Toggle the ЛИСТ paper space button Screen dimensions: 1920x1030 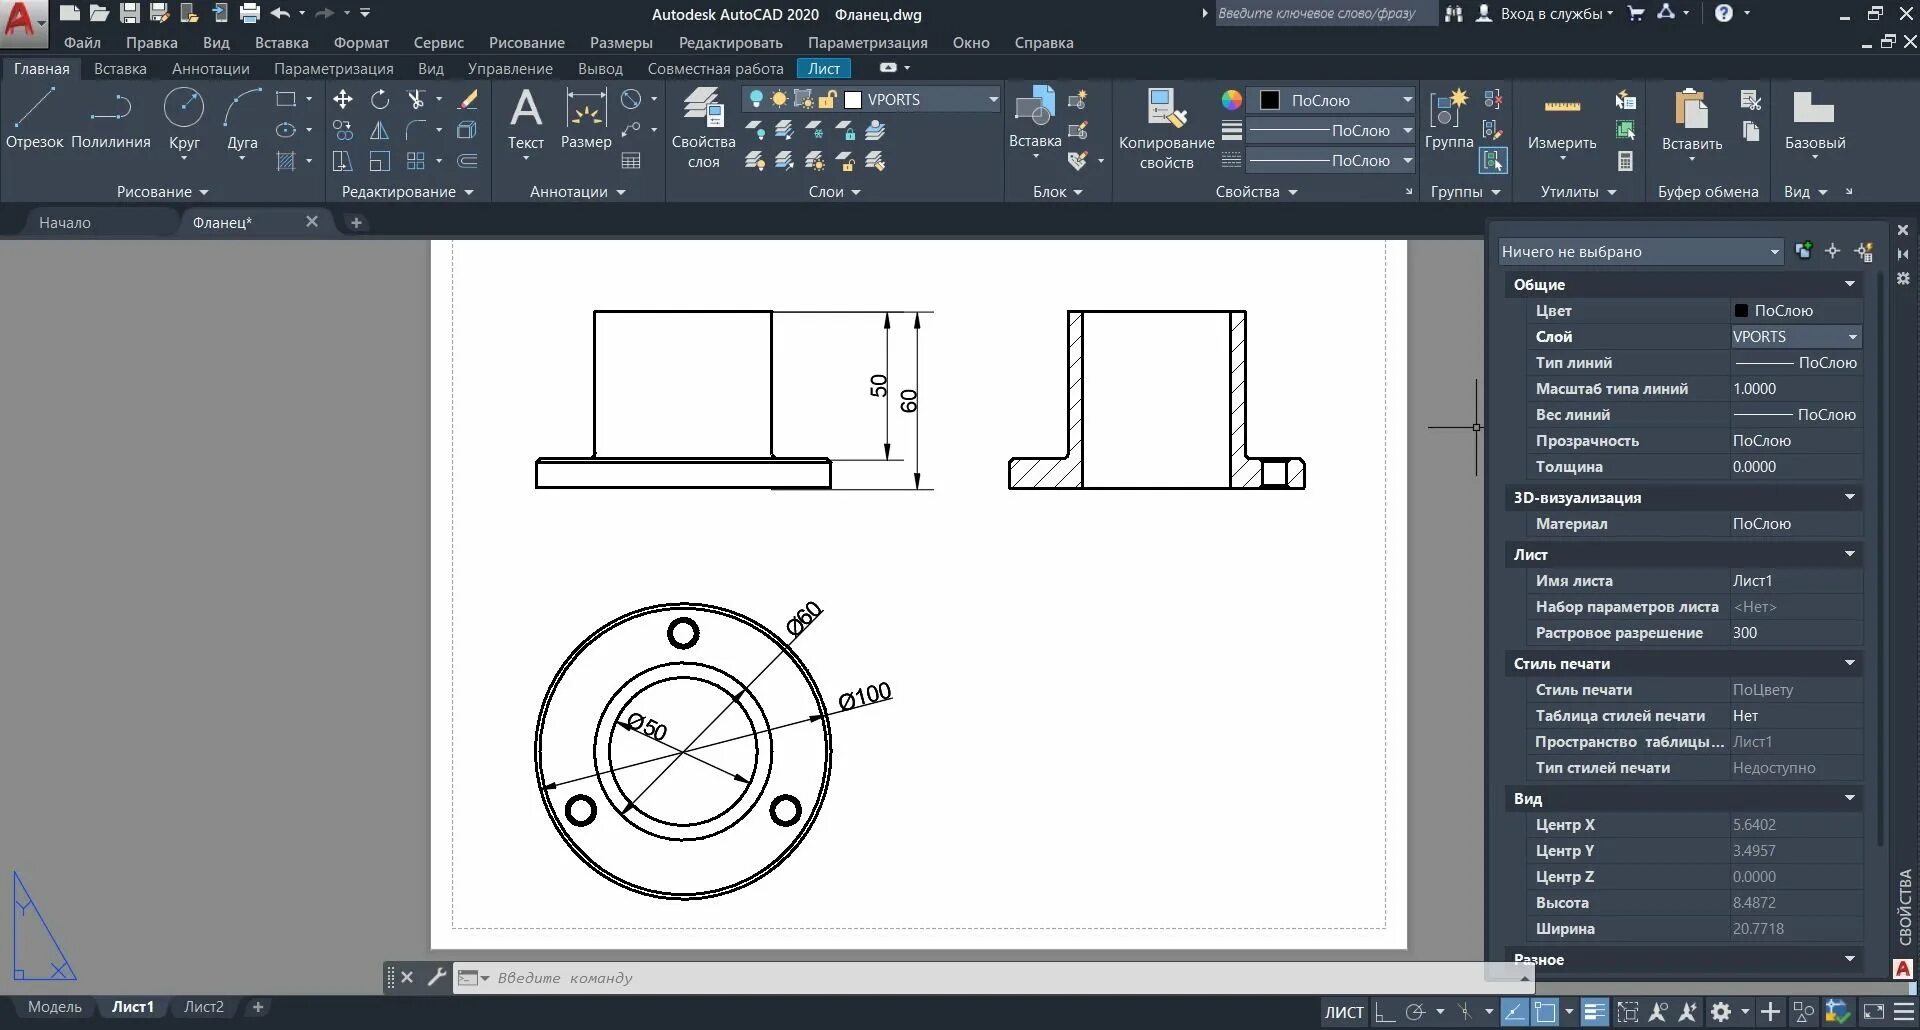tap(1344, 1012)
